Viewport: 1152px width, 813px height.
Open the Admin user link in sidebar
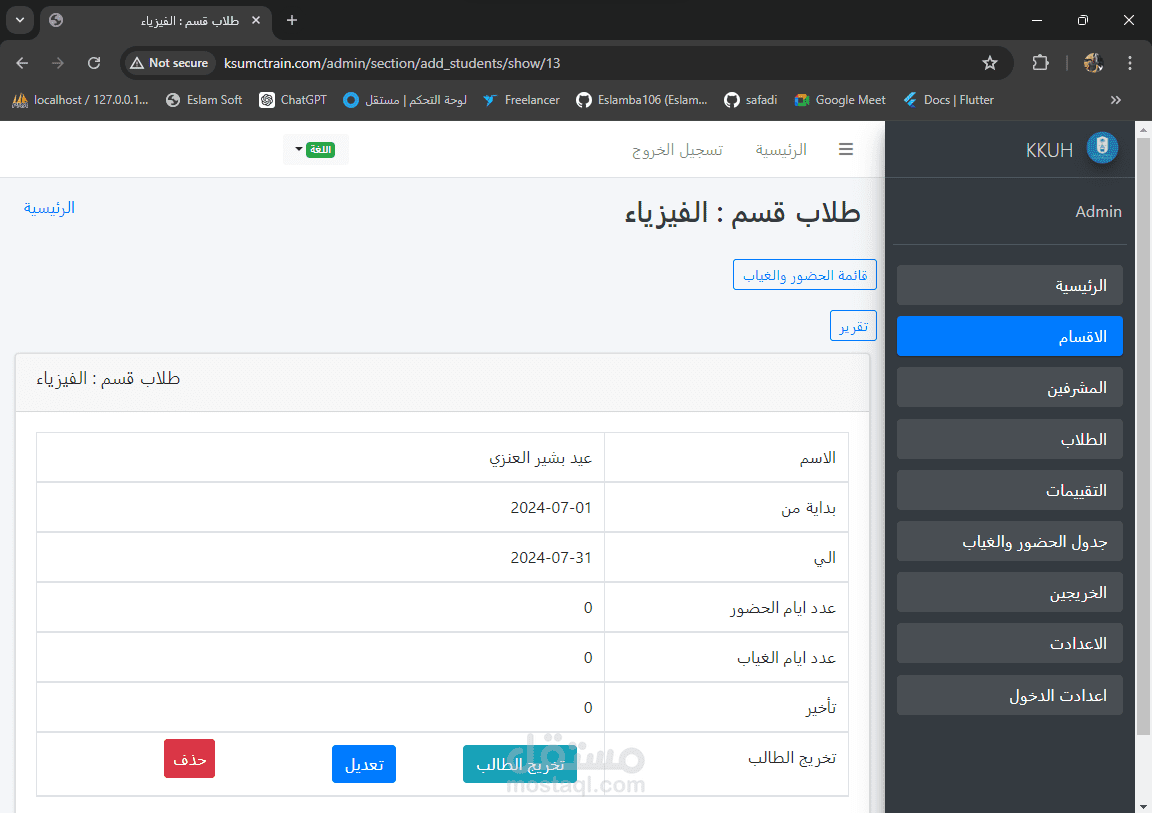click(x=1098, y=212)
